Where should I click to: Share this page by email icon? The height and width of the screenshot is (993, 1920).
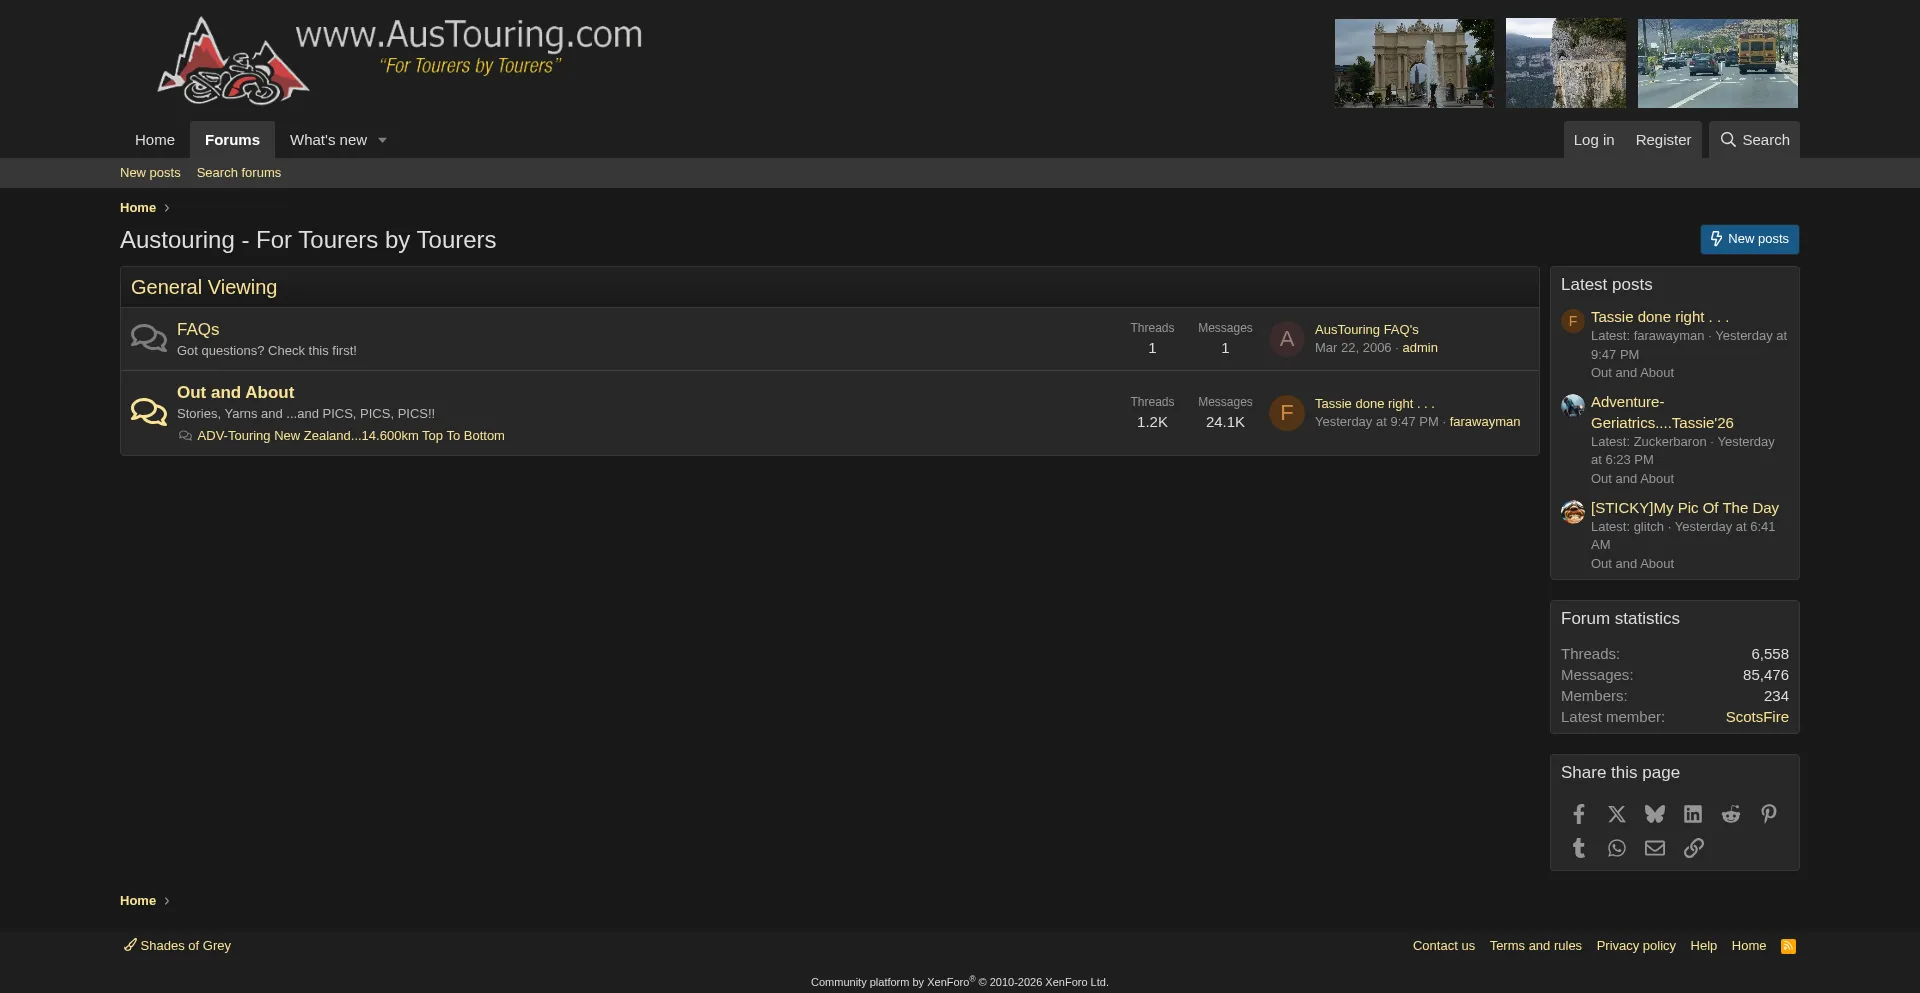pyautogui.click(x=1654, y=848)
